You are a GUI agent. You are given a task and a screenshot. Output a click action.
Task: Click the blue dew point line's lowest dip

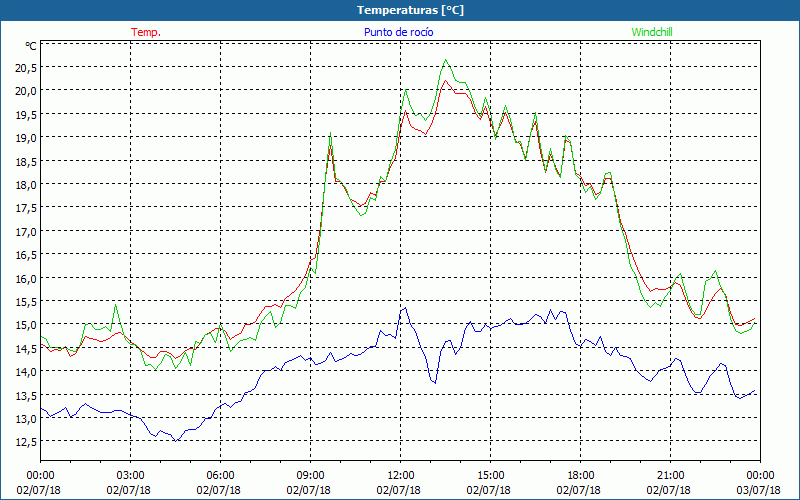[174, 440]
